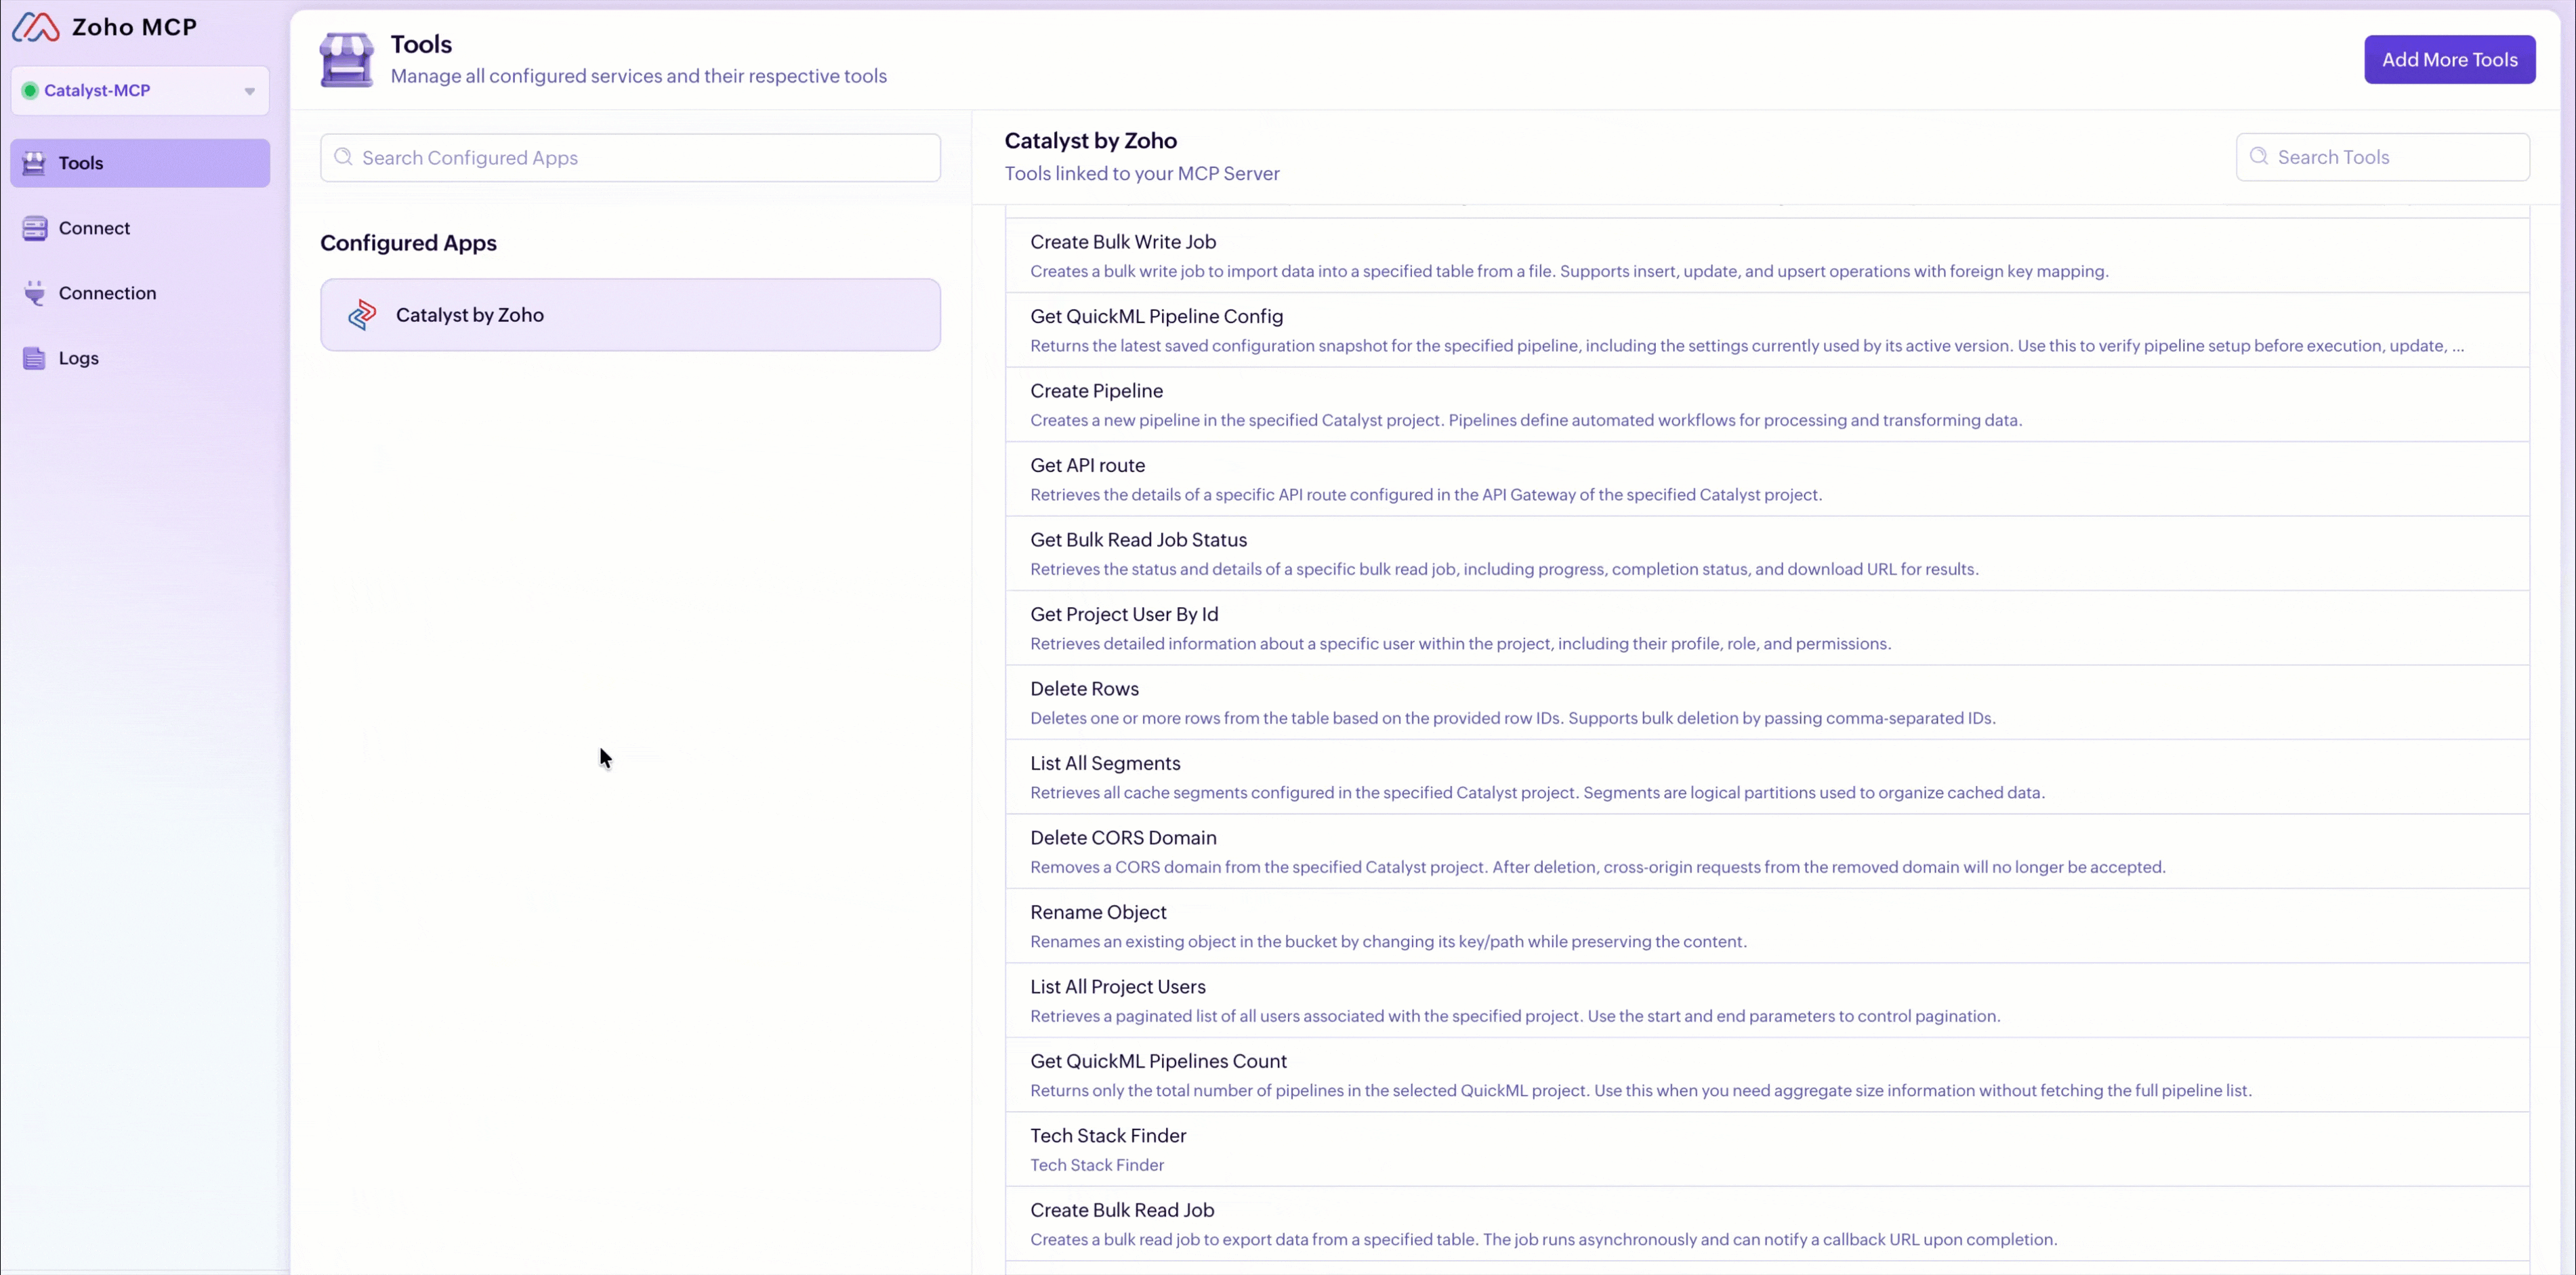Open the Connect menu item

[140, 228]
